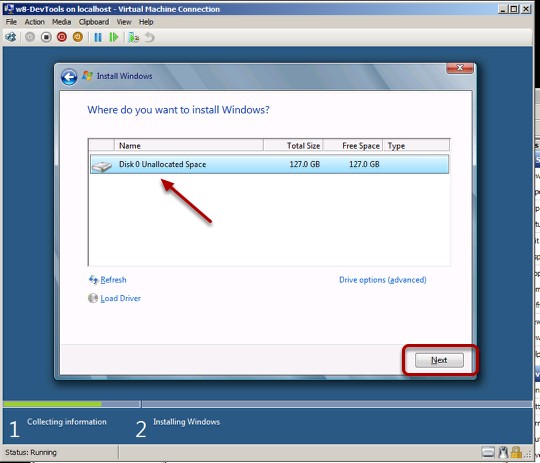Click the Load Driver disc icon
Screen dimensions: 540x463
tap(93, 298)
